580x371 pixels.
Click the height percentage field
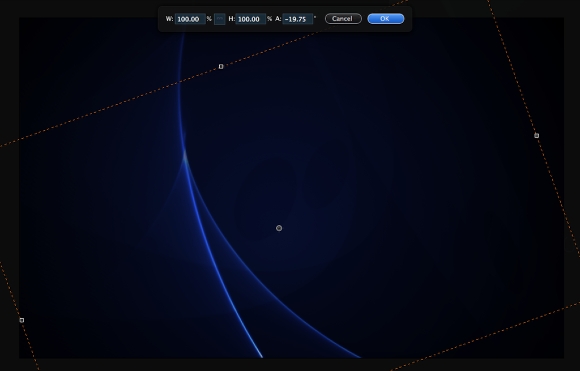point(251,19)
